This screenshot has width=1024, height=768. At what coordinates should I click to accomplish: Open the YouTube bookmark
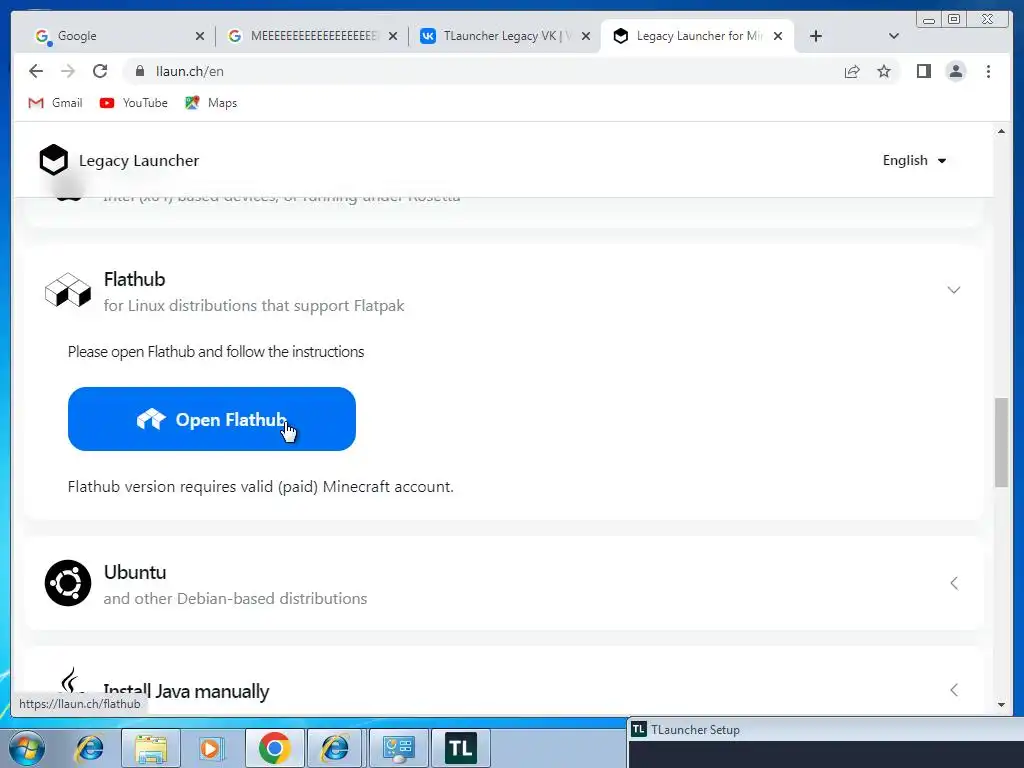(134, 103)
